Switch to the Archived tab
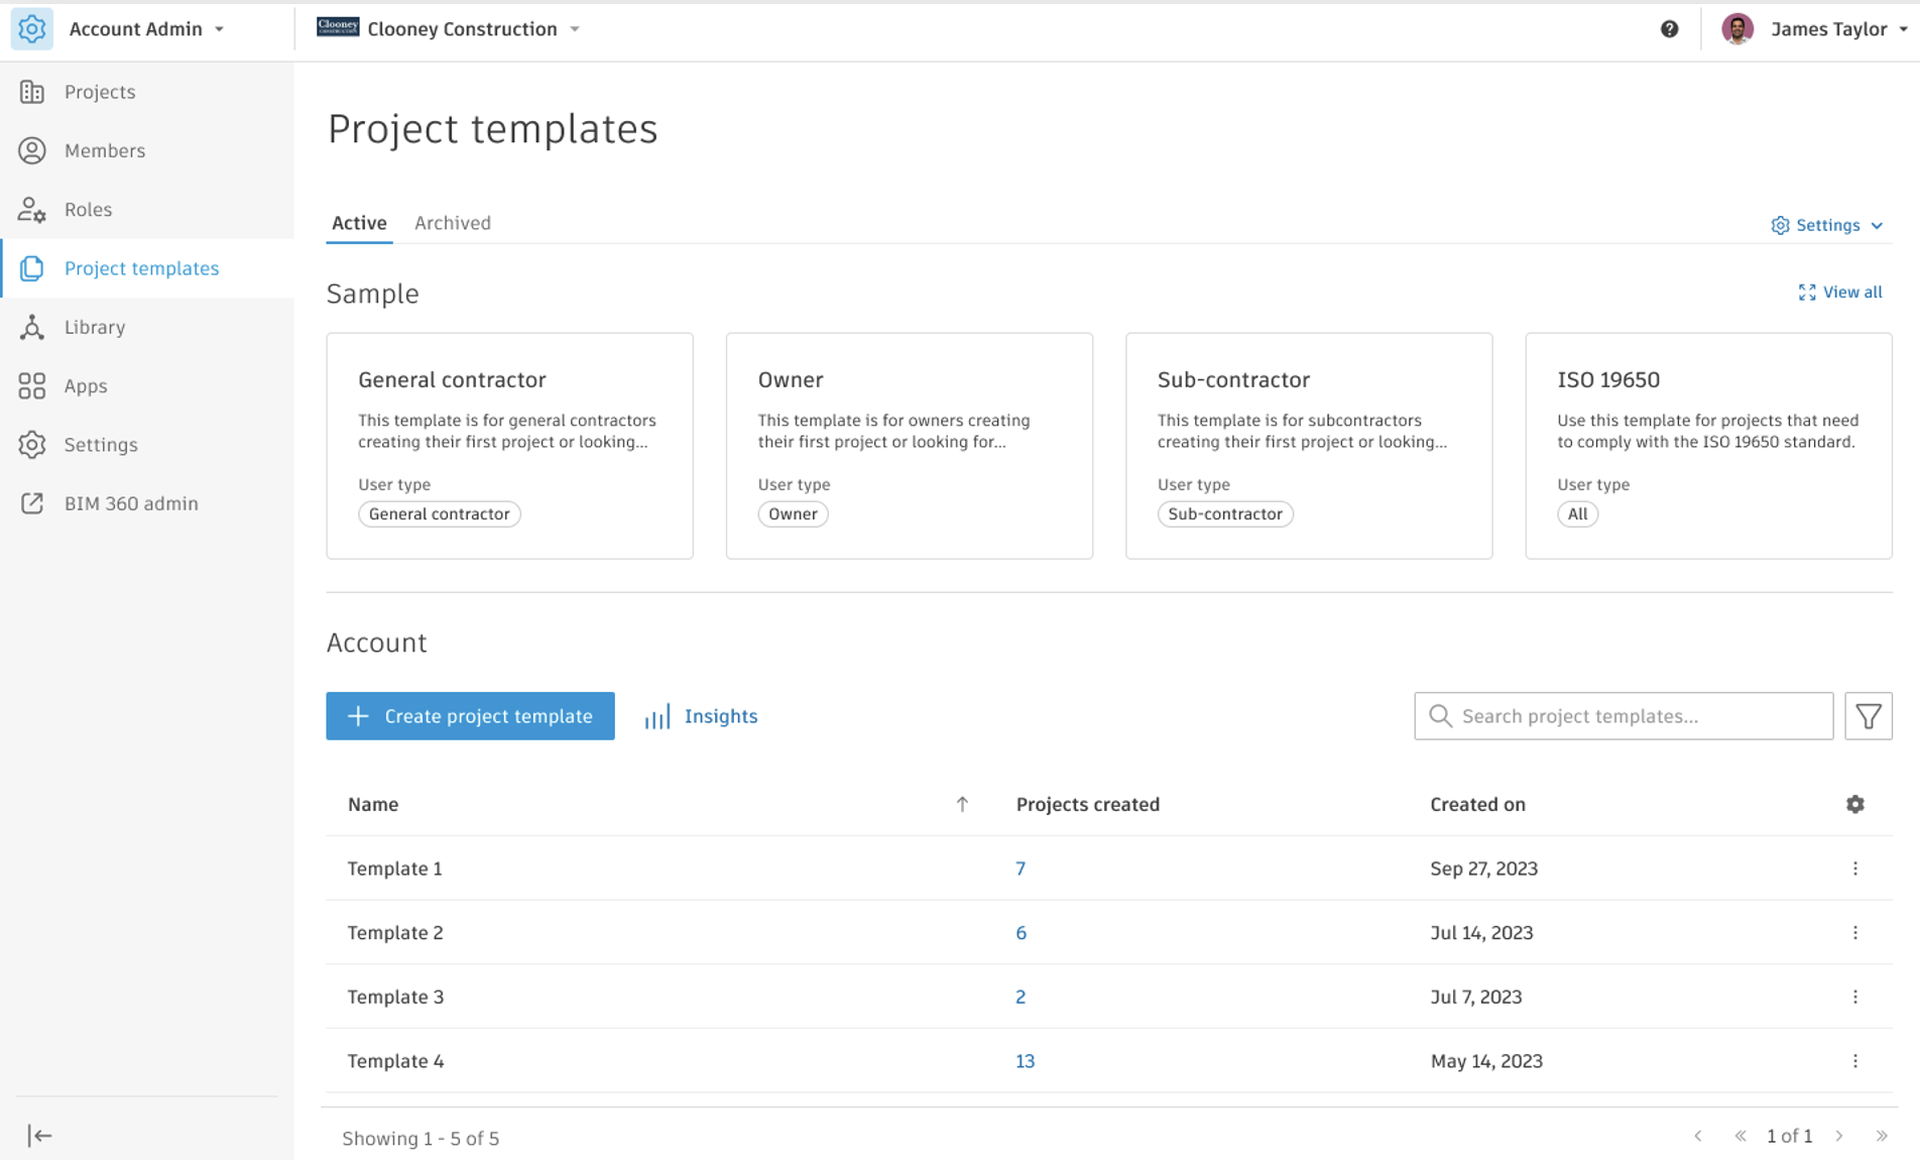Screen dimensions: 1920x1160 pyautogui.click(x=452, y=223)
